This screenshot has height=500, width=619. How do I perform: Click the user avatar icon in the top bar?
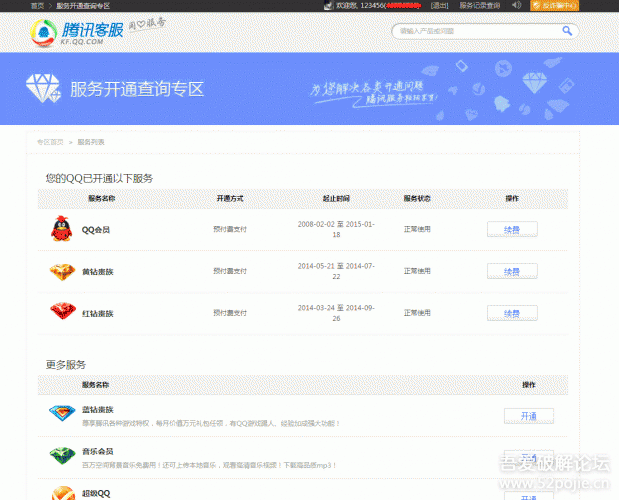click(x=328, y=5)
